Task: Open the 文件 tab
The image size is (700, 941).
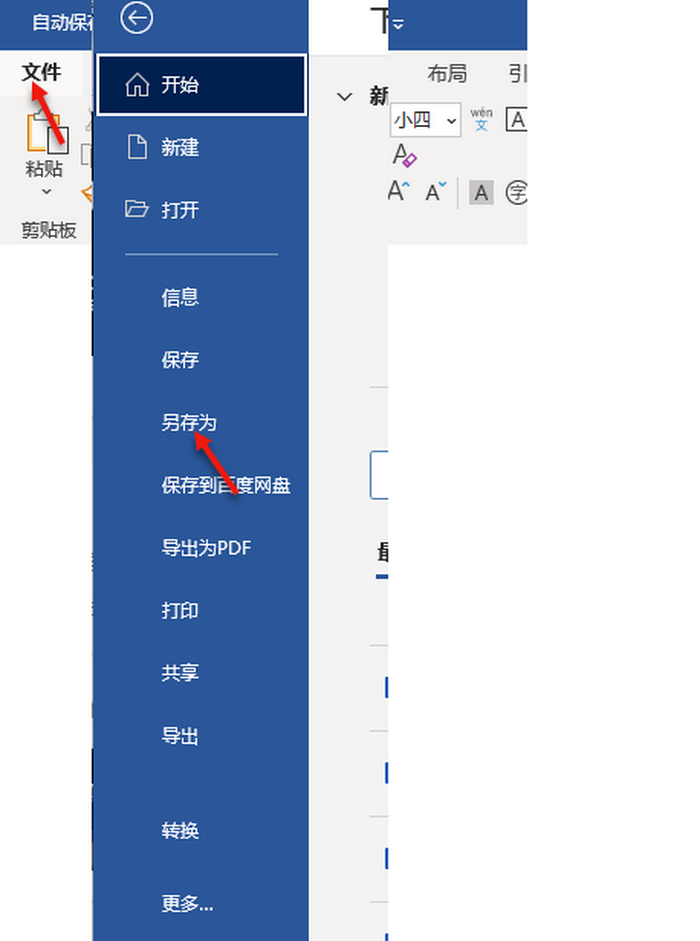Action: click(x=41, y=73)
